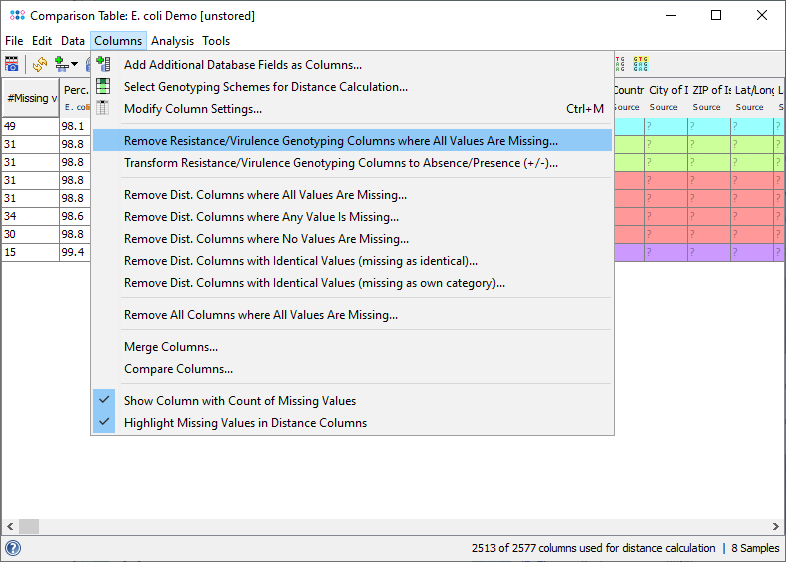Click the #Missing values column header
The image size is (786, 562).
[x=31, y=98]
